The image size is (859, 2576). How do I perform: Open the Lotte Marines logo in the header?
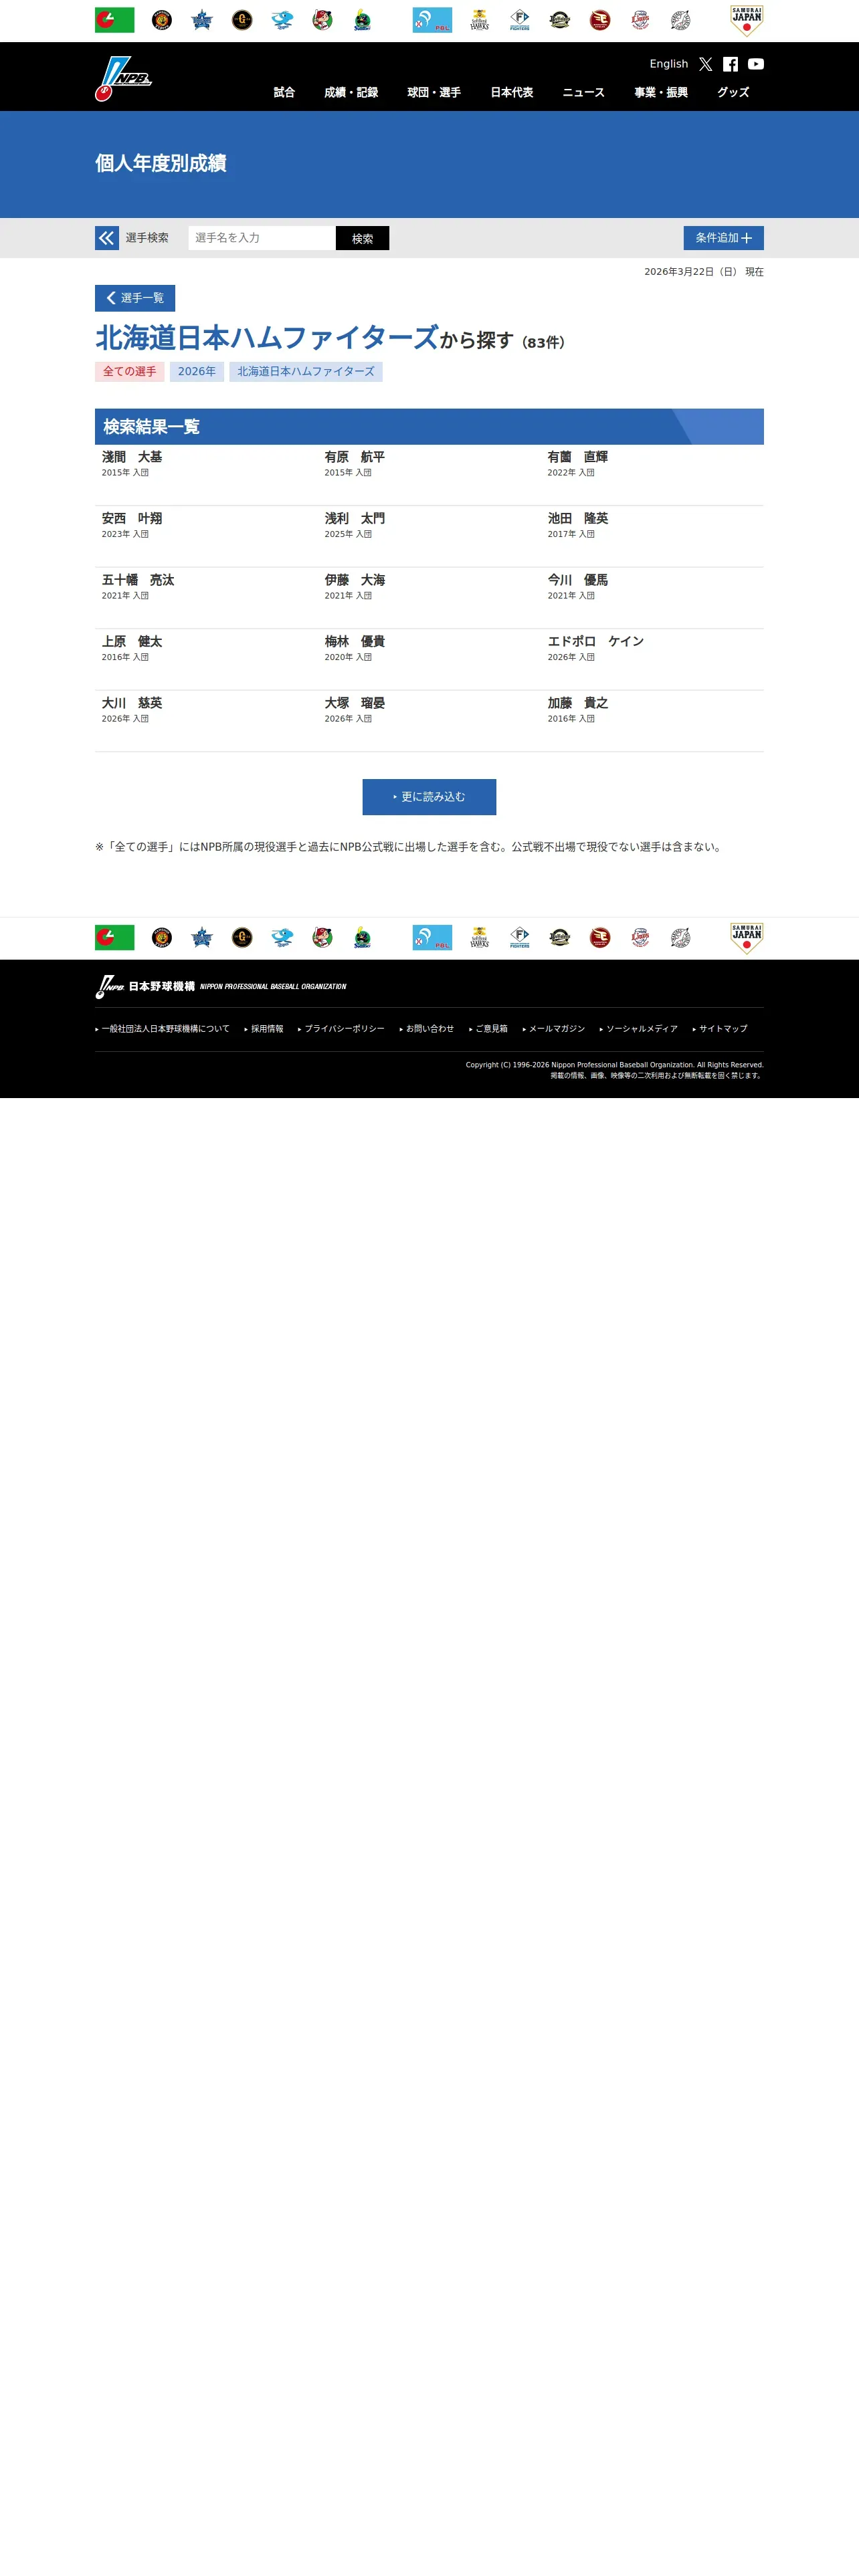pyautogui.click(x=680, y=20)
